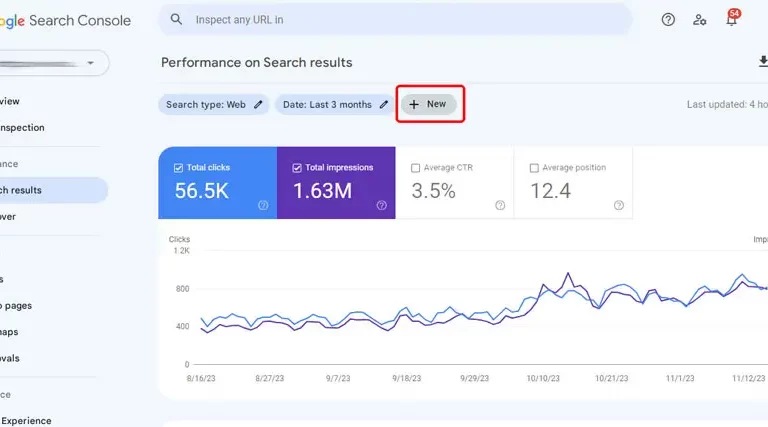Click help icon on Total clicks card
The width and height of the screenshot is (768, 427).
click(263, 205)
